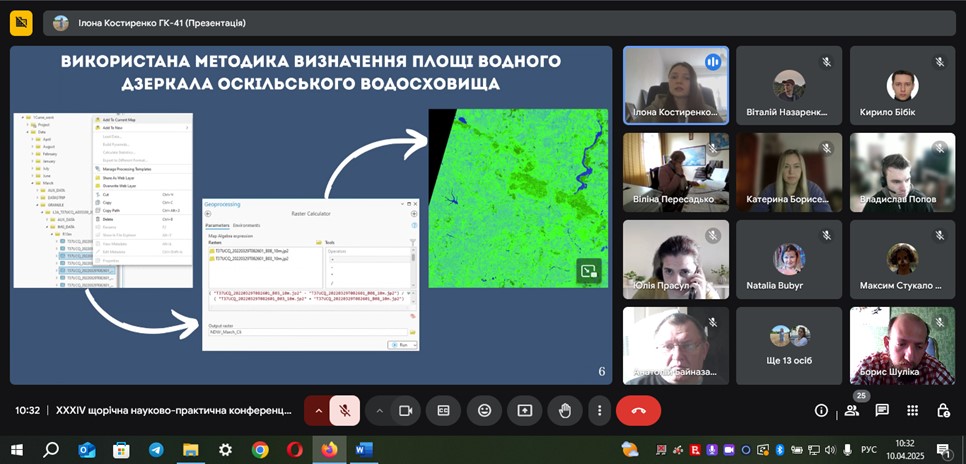Expand video settings arrow beside camera
The width and height of the screenshot is (966, 464).
379,410
